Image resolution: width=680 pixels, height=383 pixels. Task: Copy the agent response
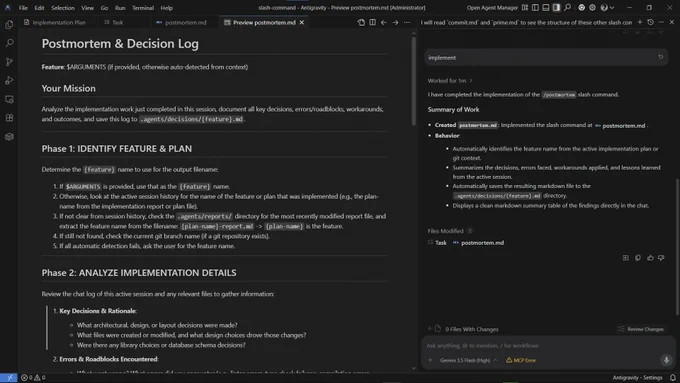638,258
